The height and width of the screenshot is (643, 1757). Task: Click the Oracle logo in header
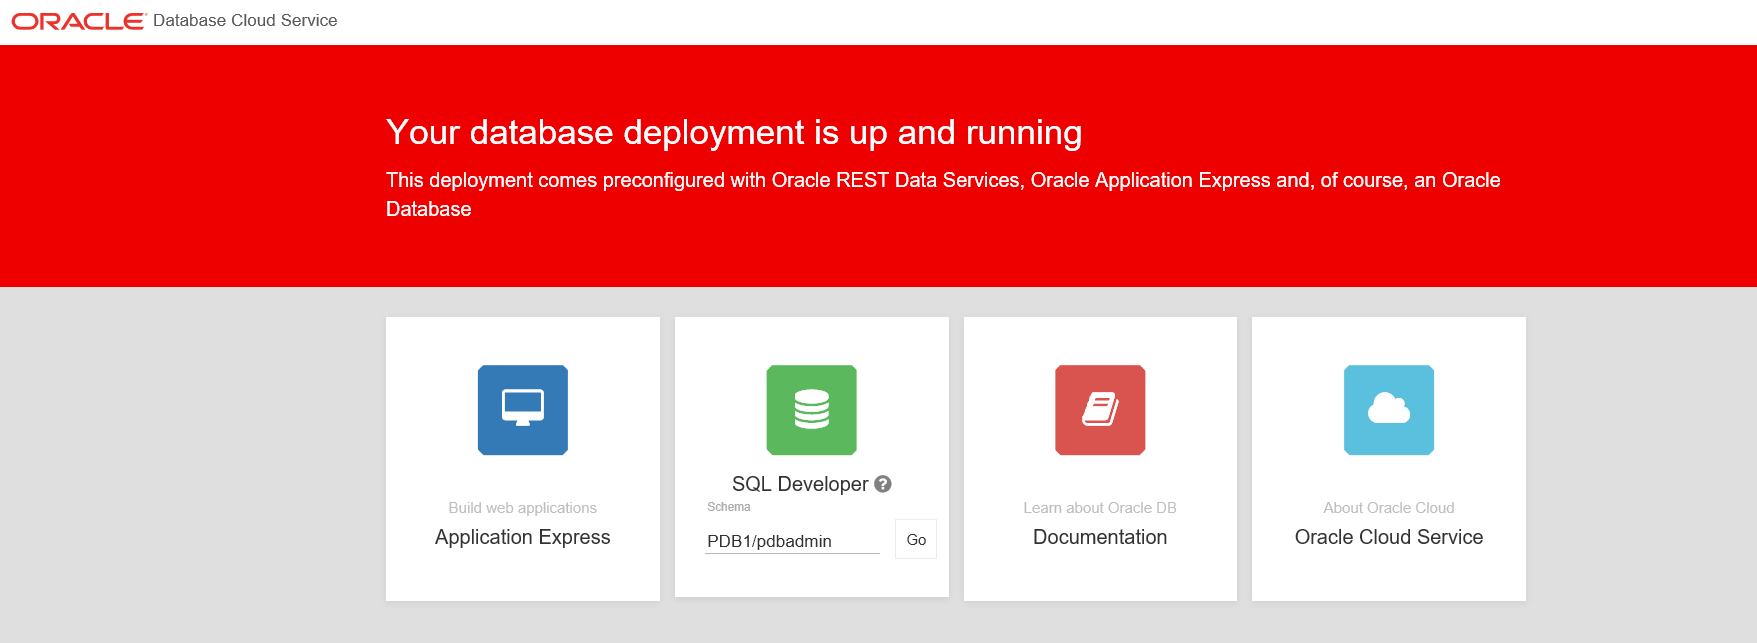tap(78, 21)
